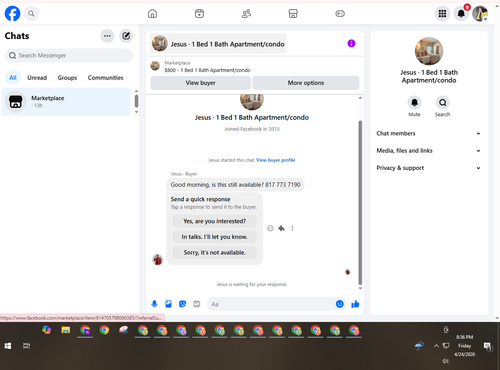500x370 pixels.
Task: Expand the Privacy & support section
Action: [x=429, y=168]
